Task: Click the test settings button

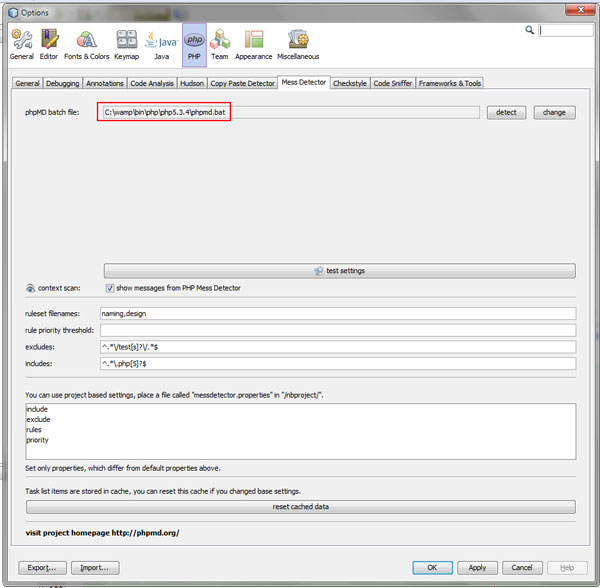Action: tap(339, 271)
